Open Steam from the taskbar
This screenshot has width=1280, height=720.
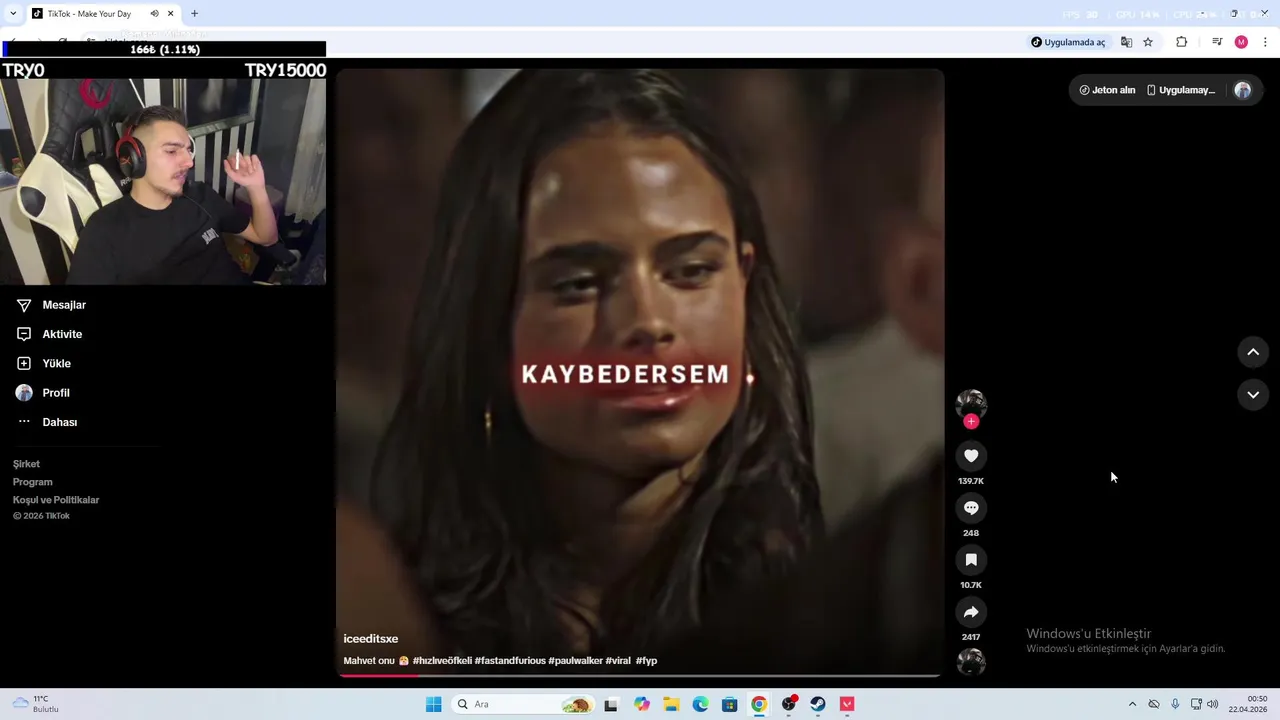pos(818,704)
